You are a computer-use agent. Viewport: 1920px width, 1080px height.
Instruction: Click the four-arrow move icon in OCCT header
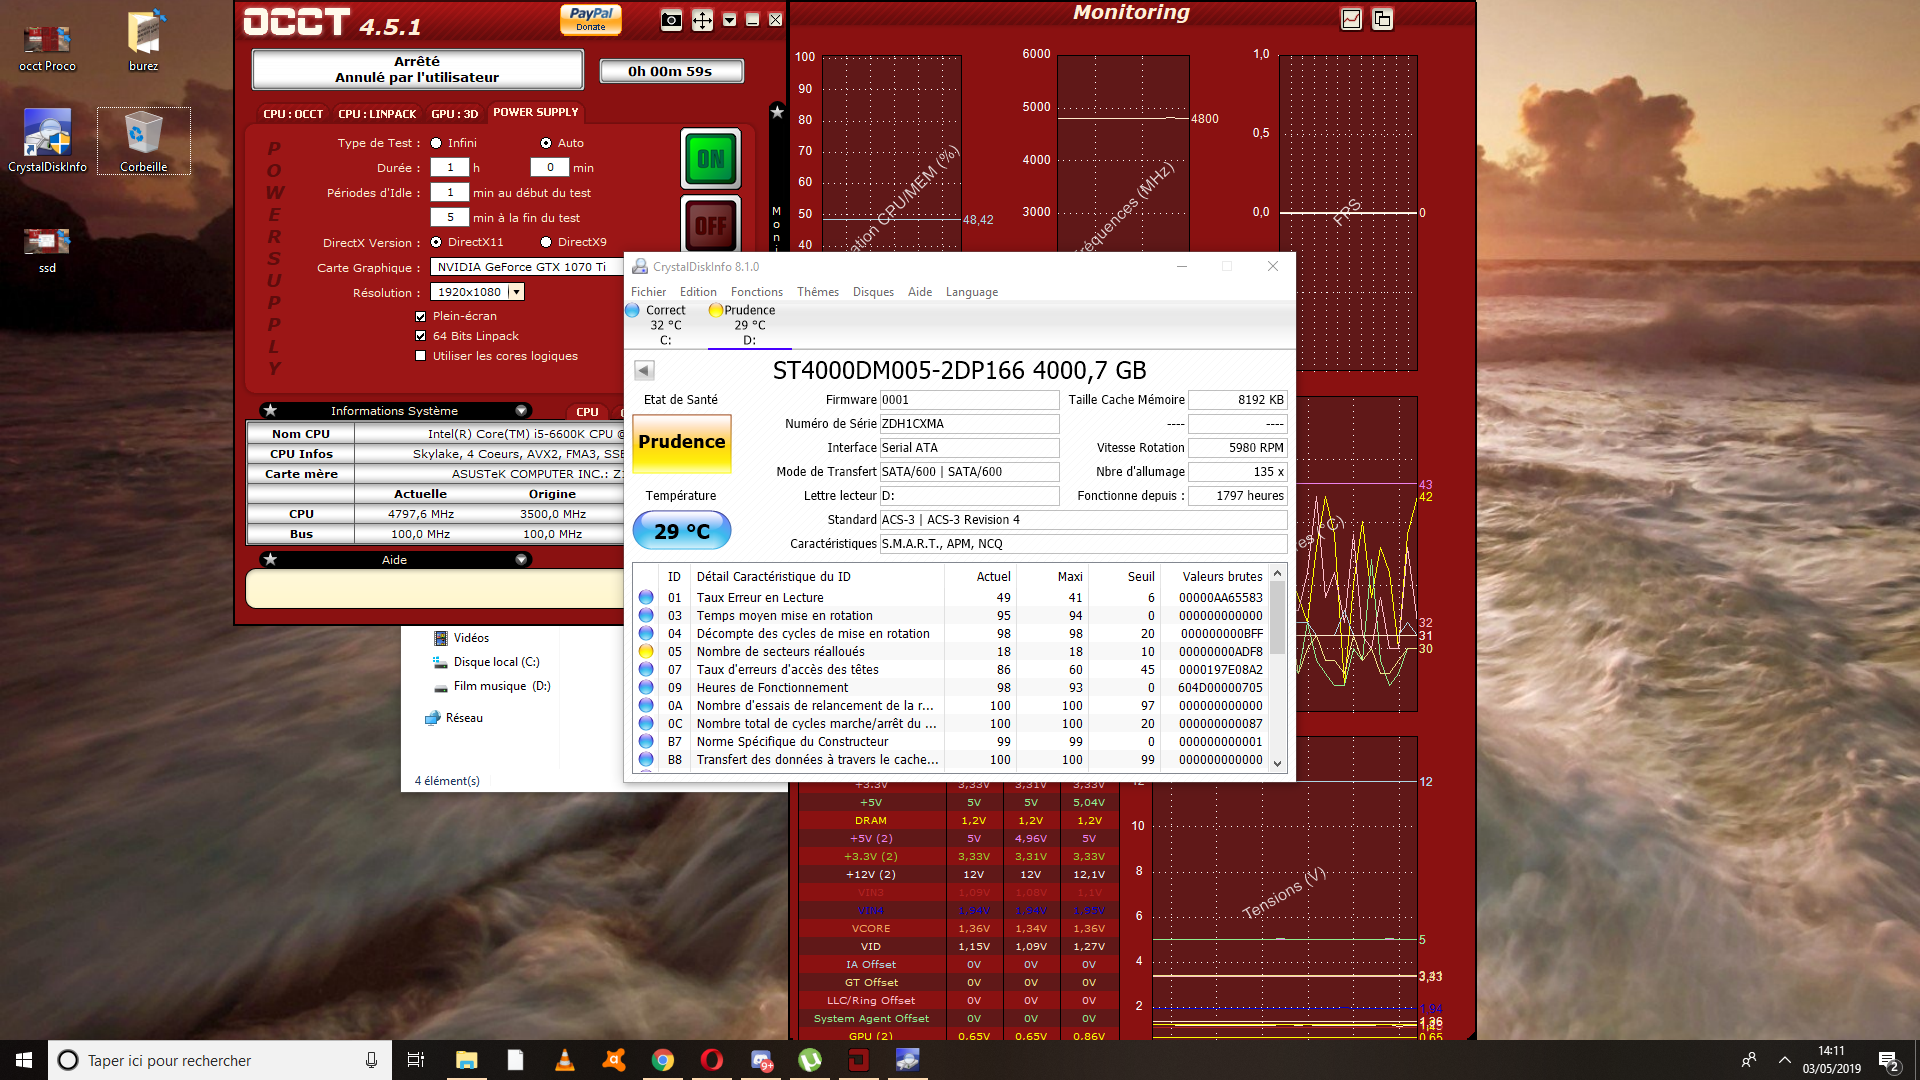click(x=702, y=20)
